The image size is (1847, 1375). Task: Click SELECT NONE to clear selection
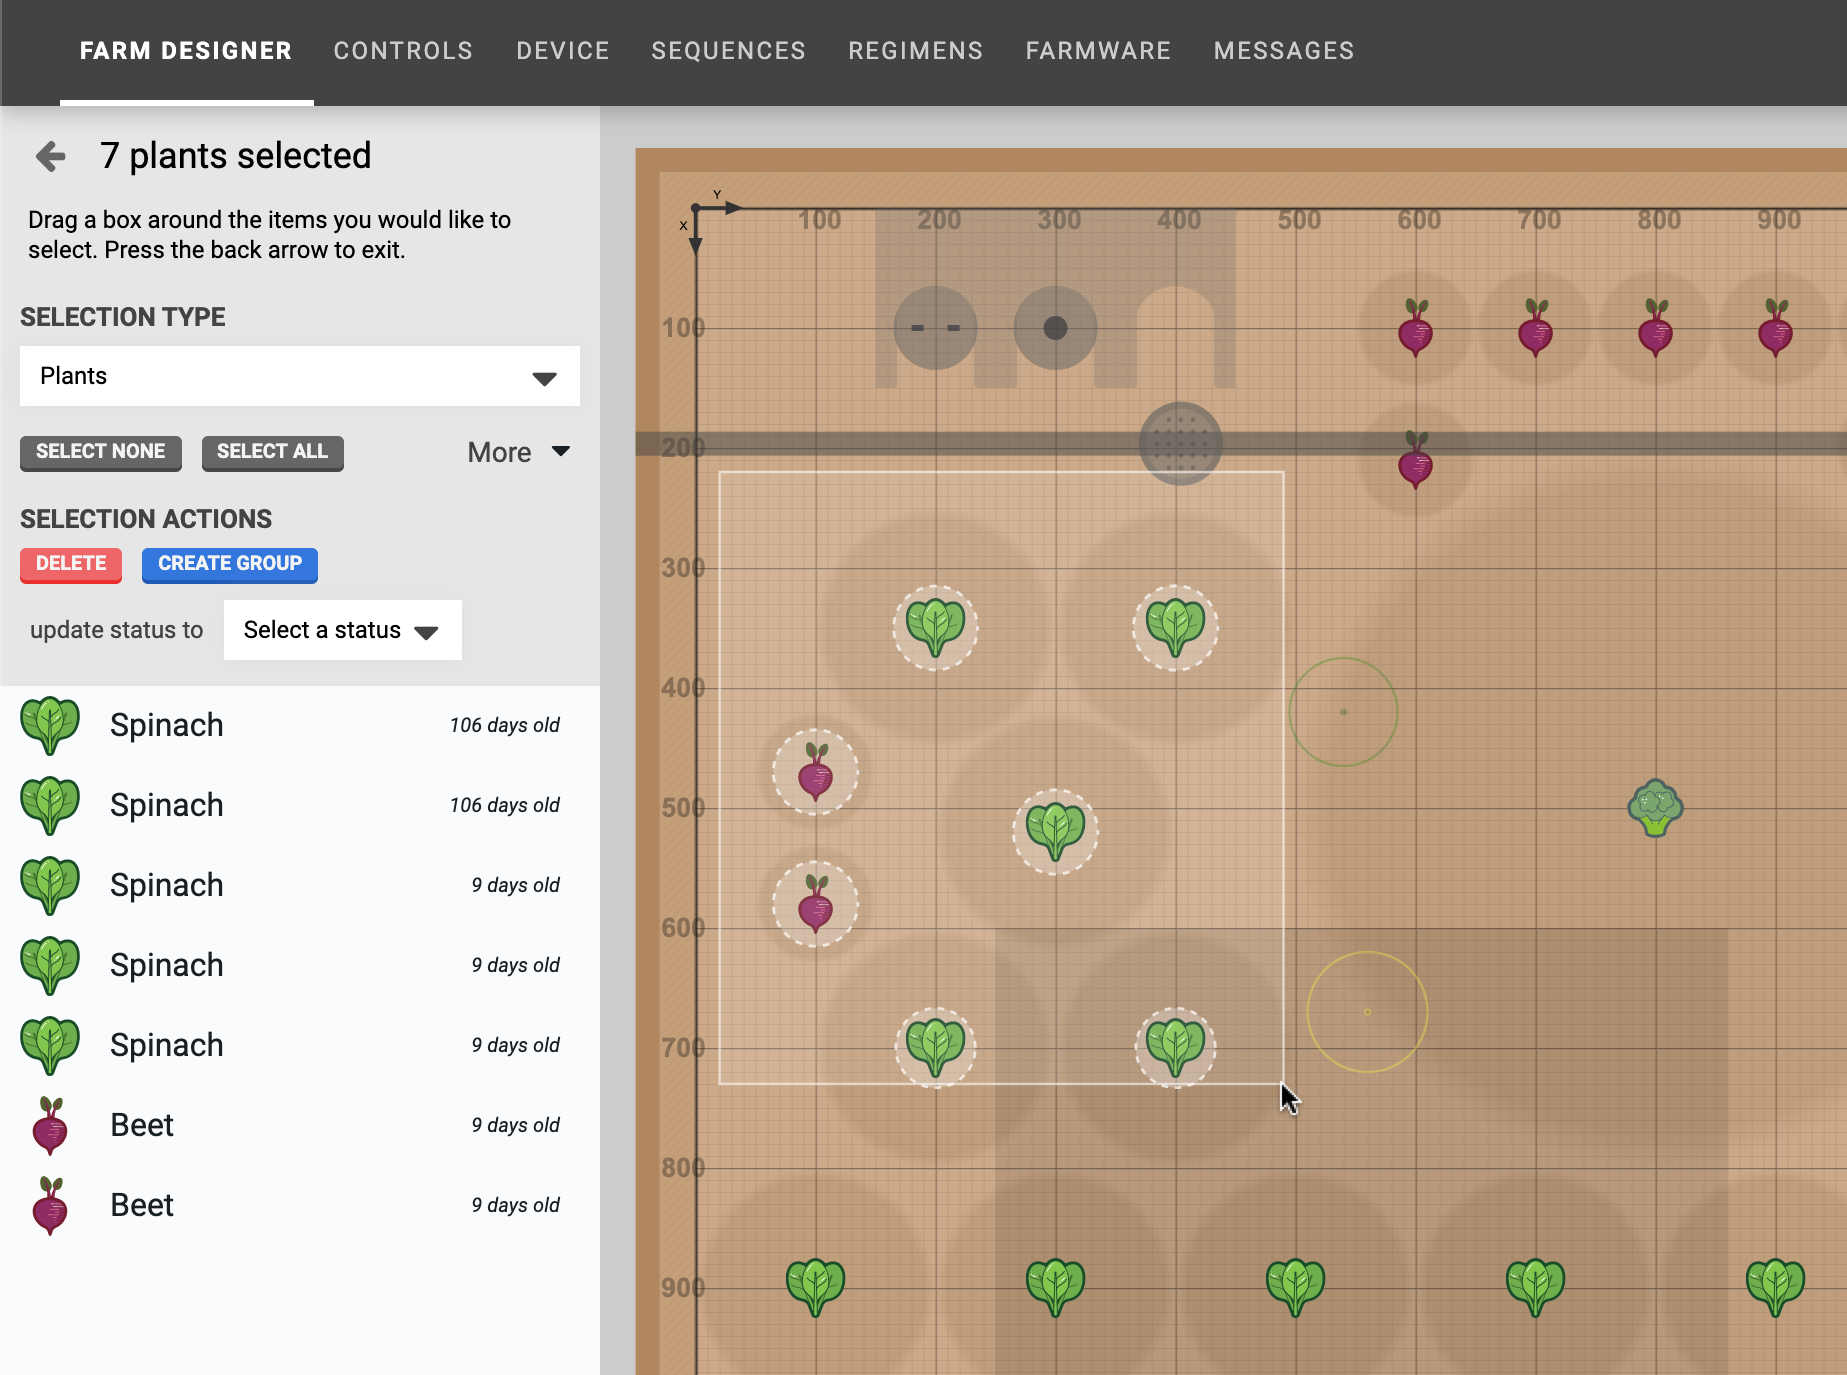point(100,452)
